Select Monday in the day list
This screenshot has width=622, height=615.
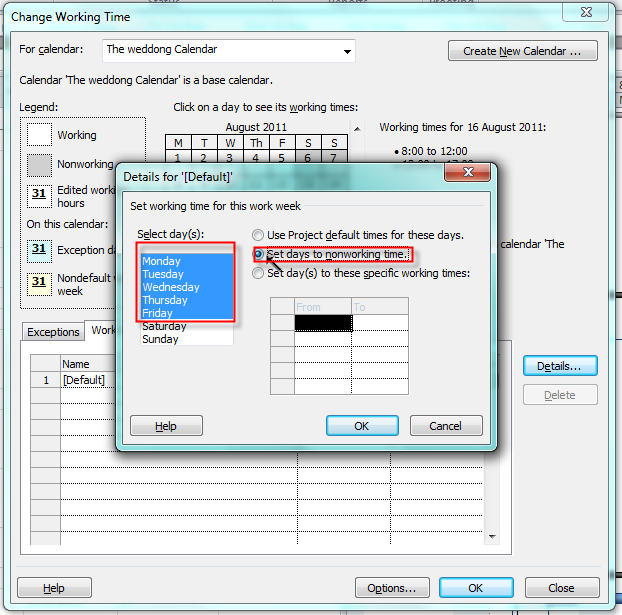(162, 261)
